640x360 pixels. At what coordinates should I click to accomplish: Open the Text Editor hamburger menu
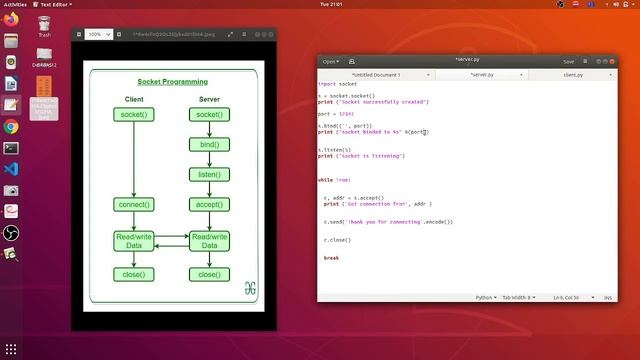pyautogui.click(x=585, y=61)
